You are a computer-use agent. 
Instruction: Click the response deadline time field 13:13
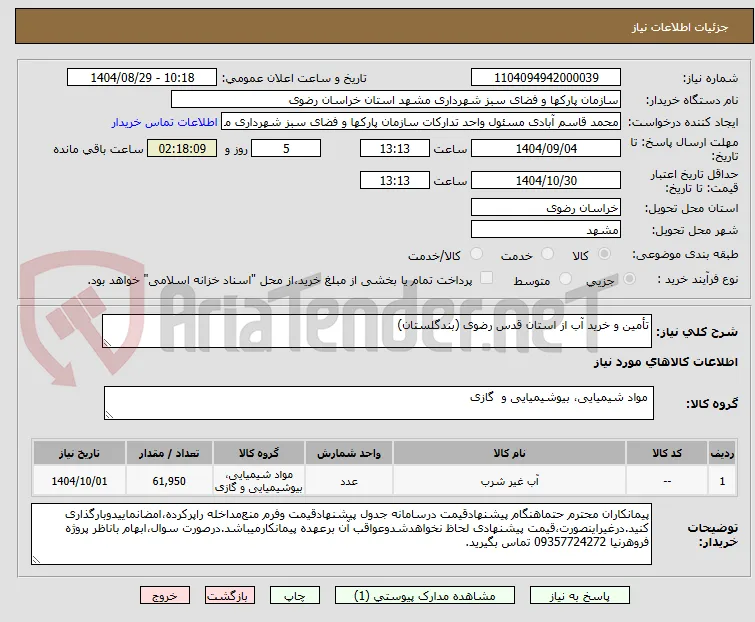click(394, 148)
